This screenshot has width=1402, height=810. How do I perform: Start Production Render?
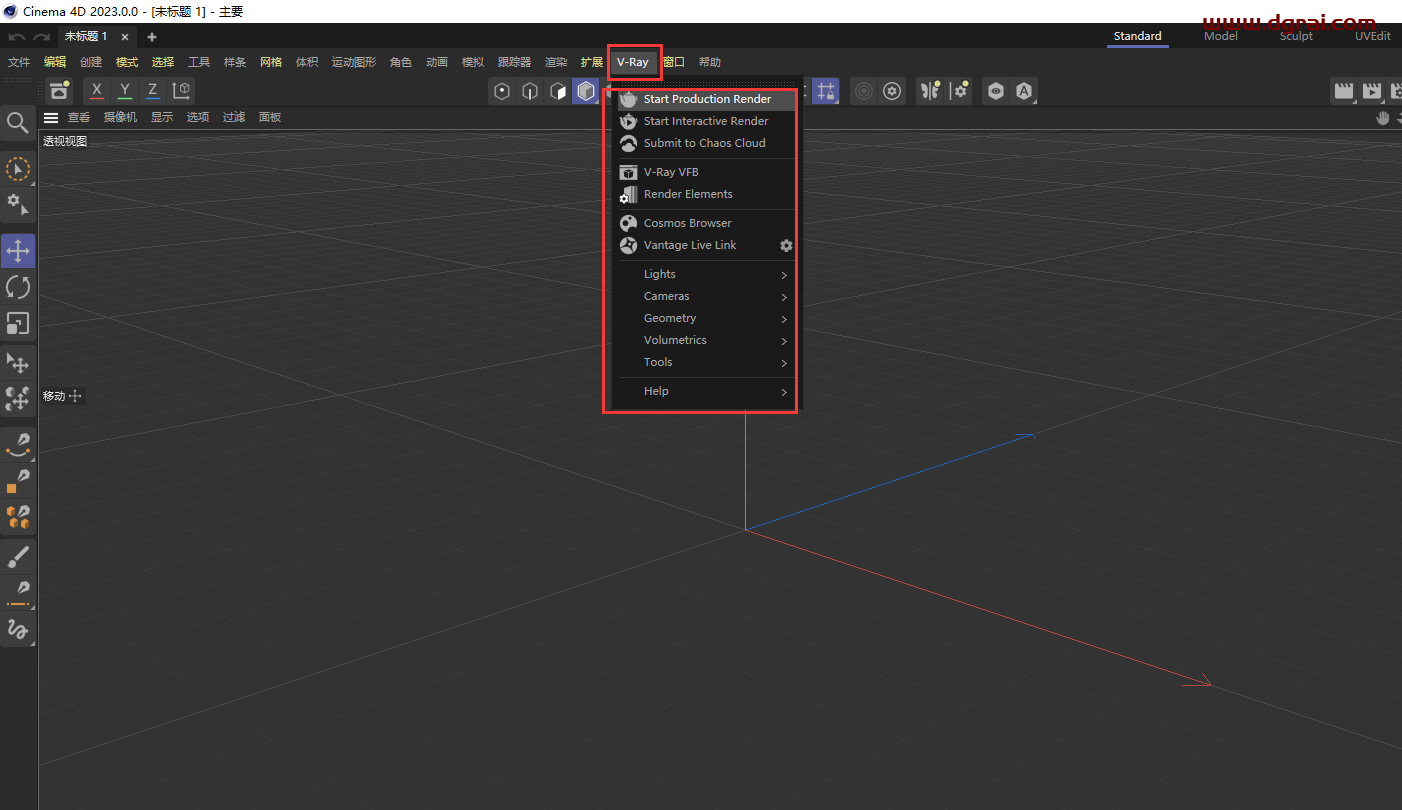click(707, 99)
